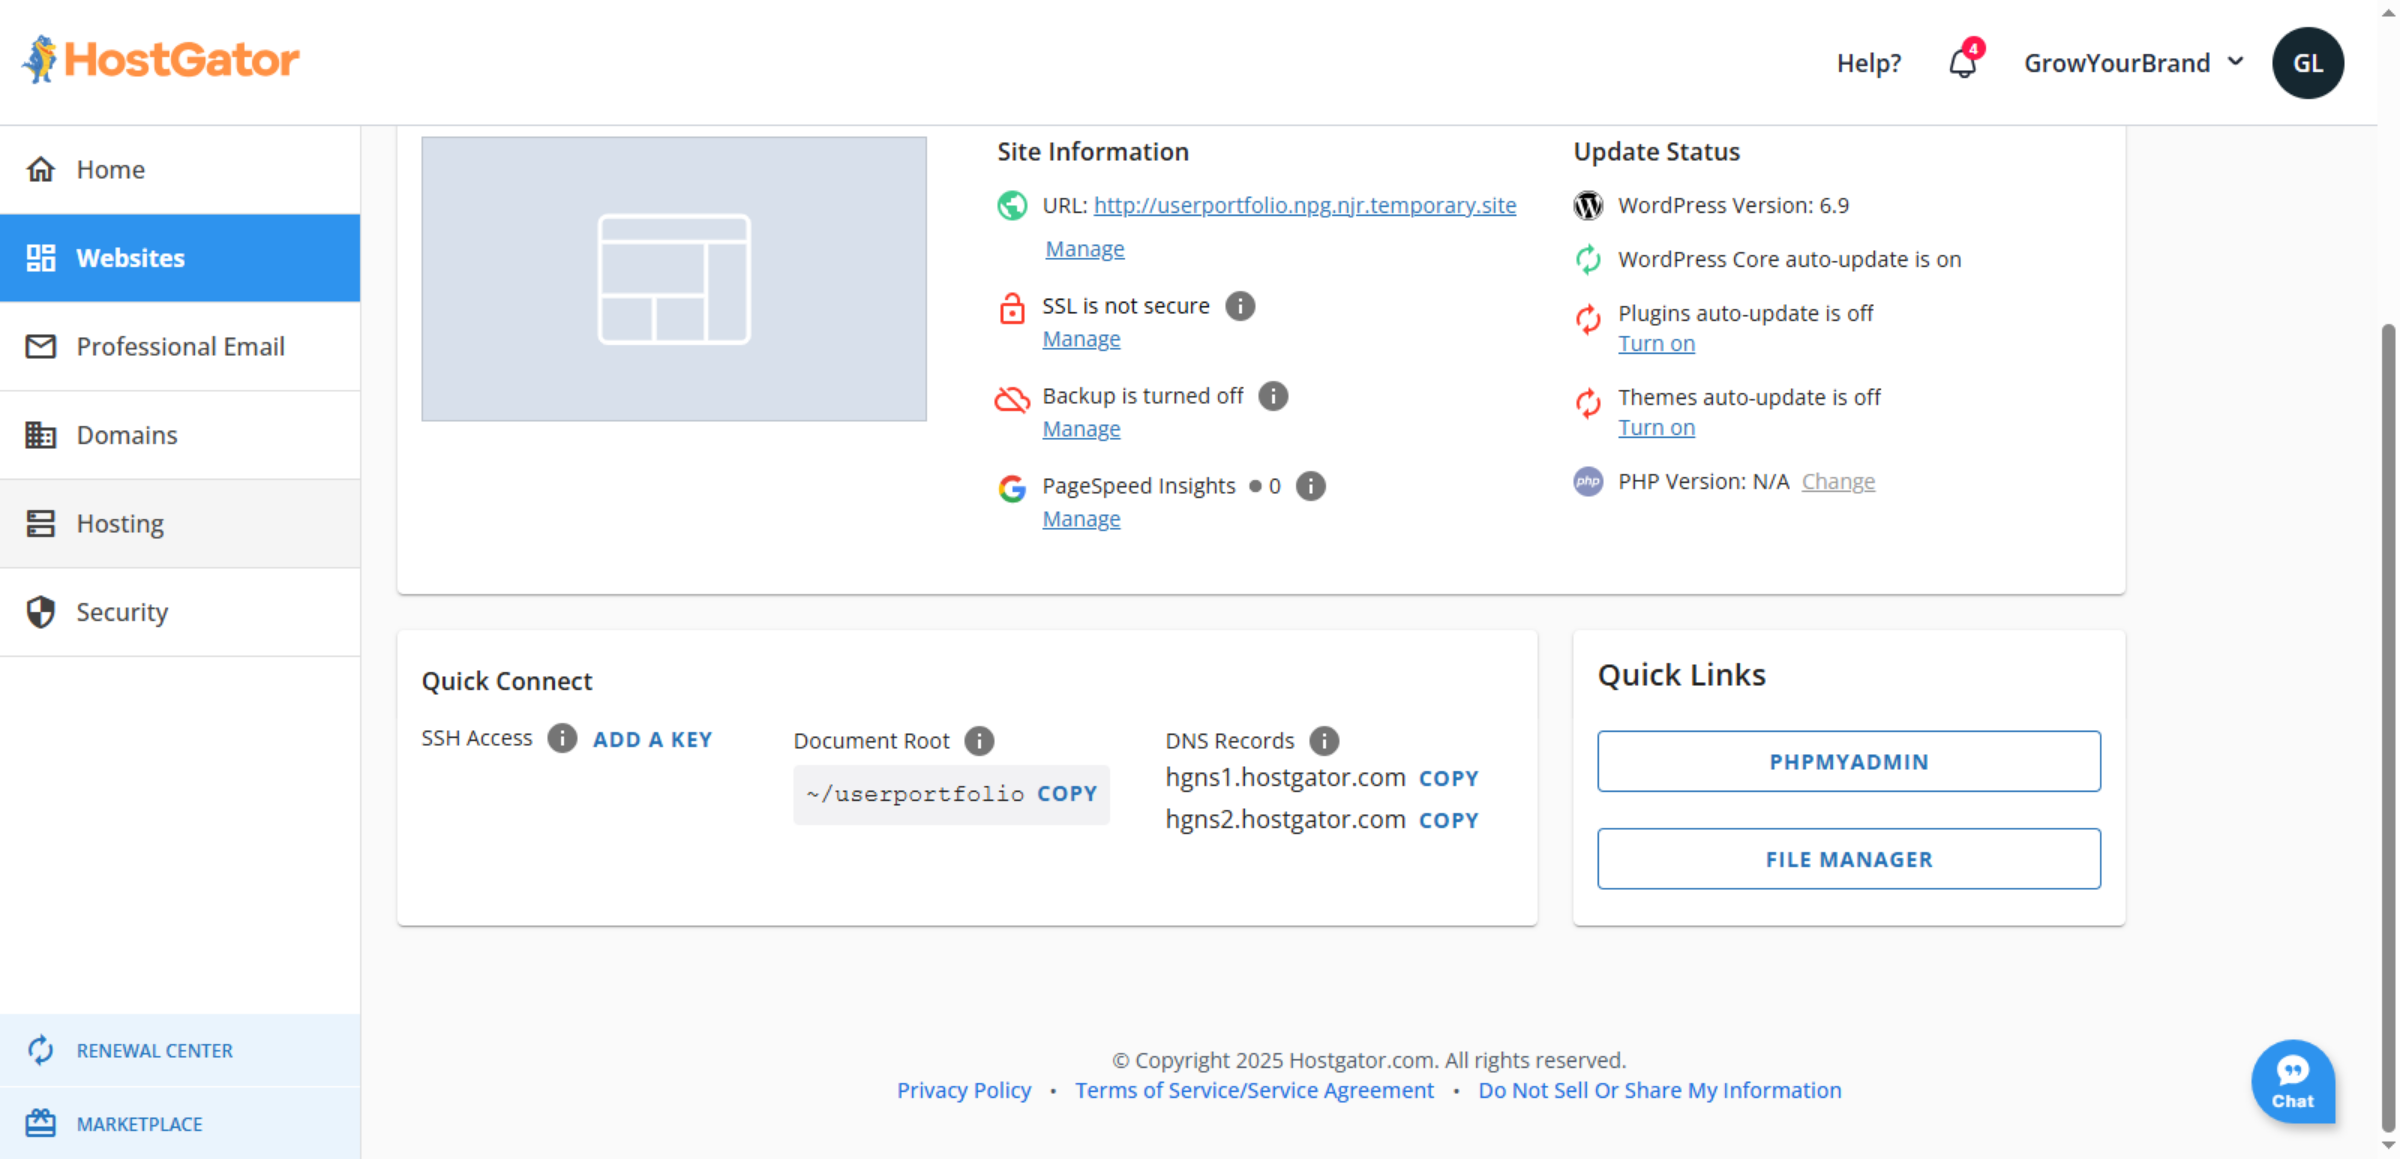
Task: Click the SSL is not secure info icon
Action: point(1240,306)
